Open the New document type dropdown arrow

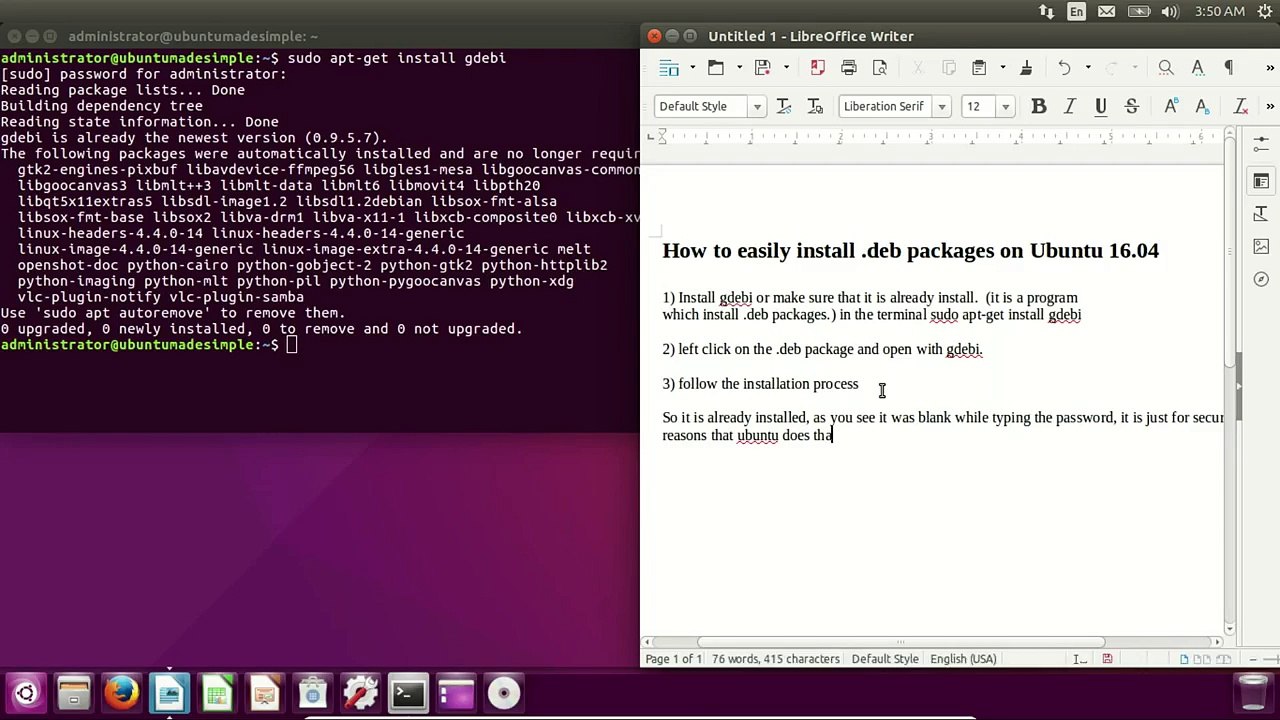(692, 68)
